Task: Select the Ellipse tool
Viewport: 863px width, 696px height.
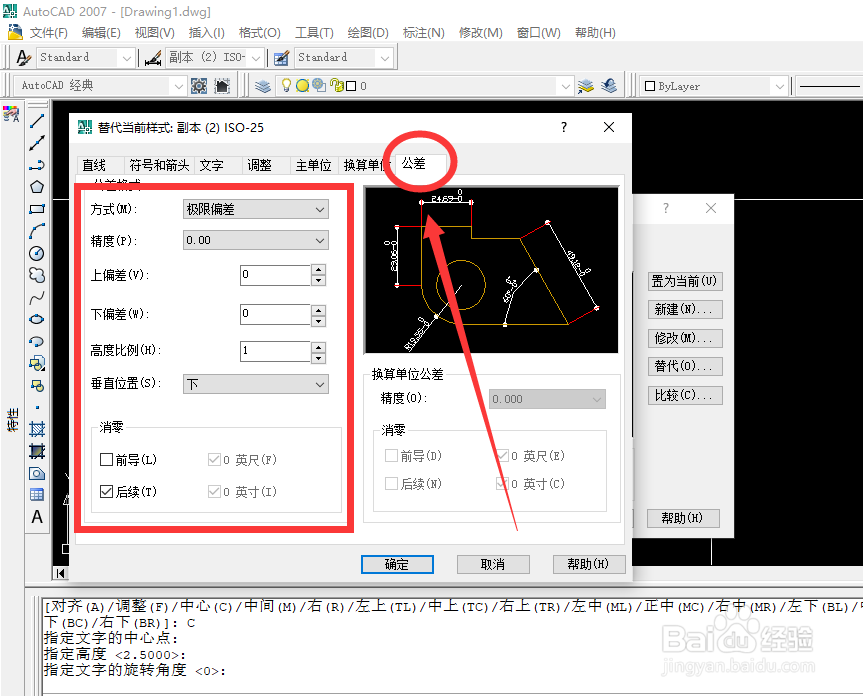Action: point(37,319)
